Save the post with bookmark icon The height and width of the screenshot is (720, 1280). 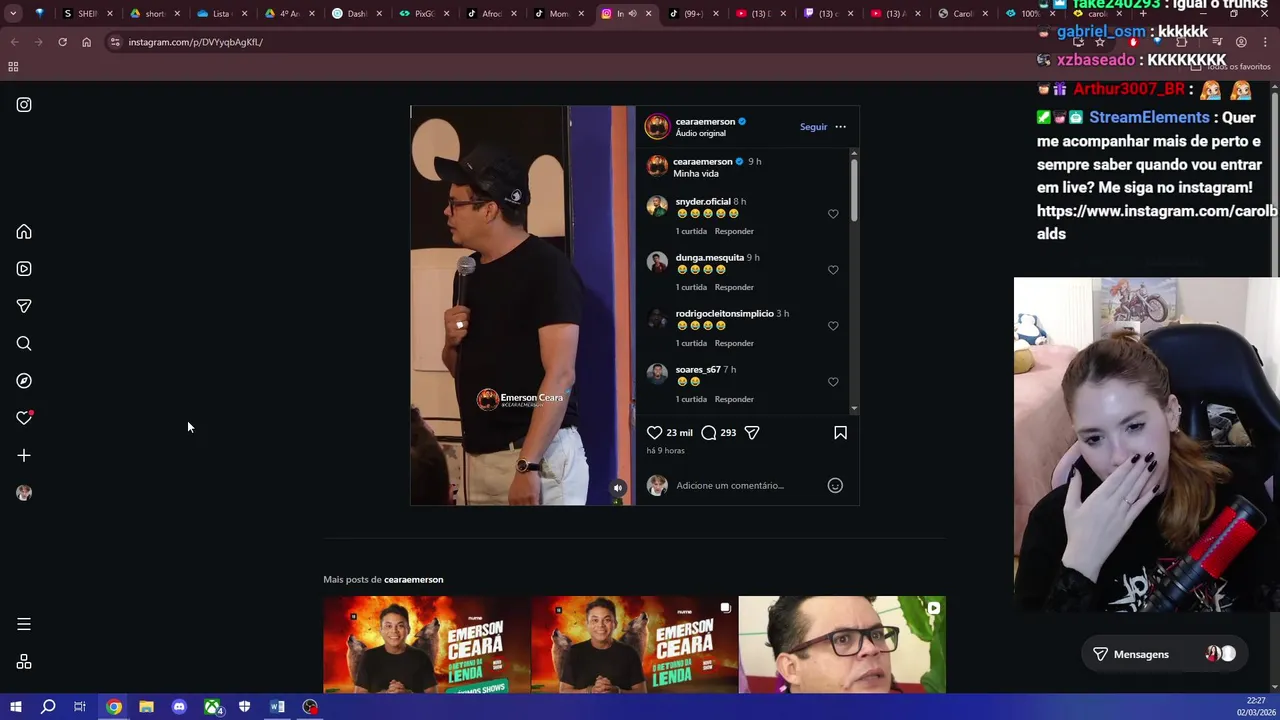840,433
